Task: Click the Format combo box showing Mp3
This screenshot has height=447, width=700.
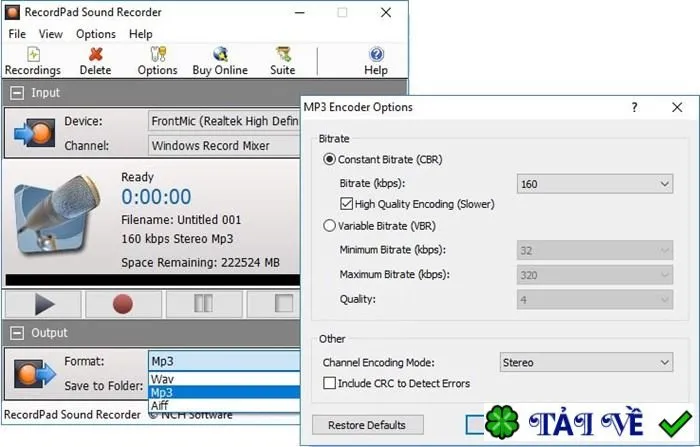Action: point(224,361)
